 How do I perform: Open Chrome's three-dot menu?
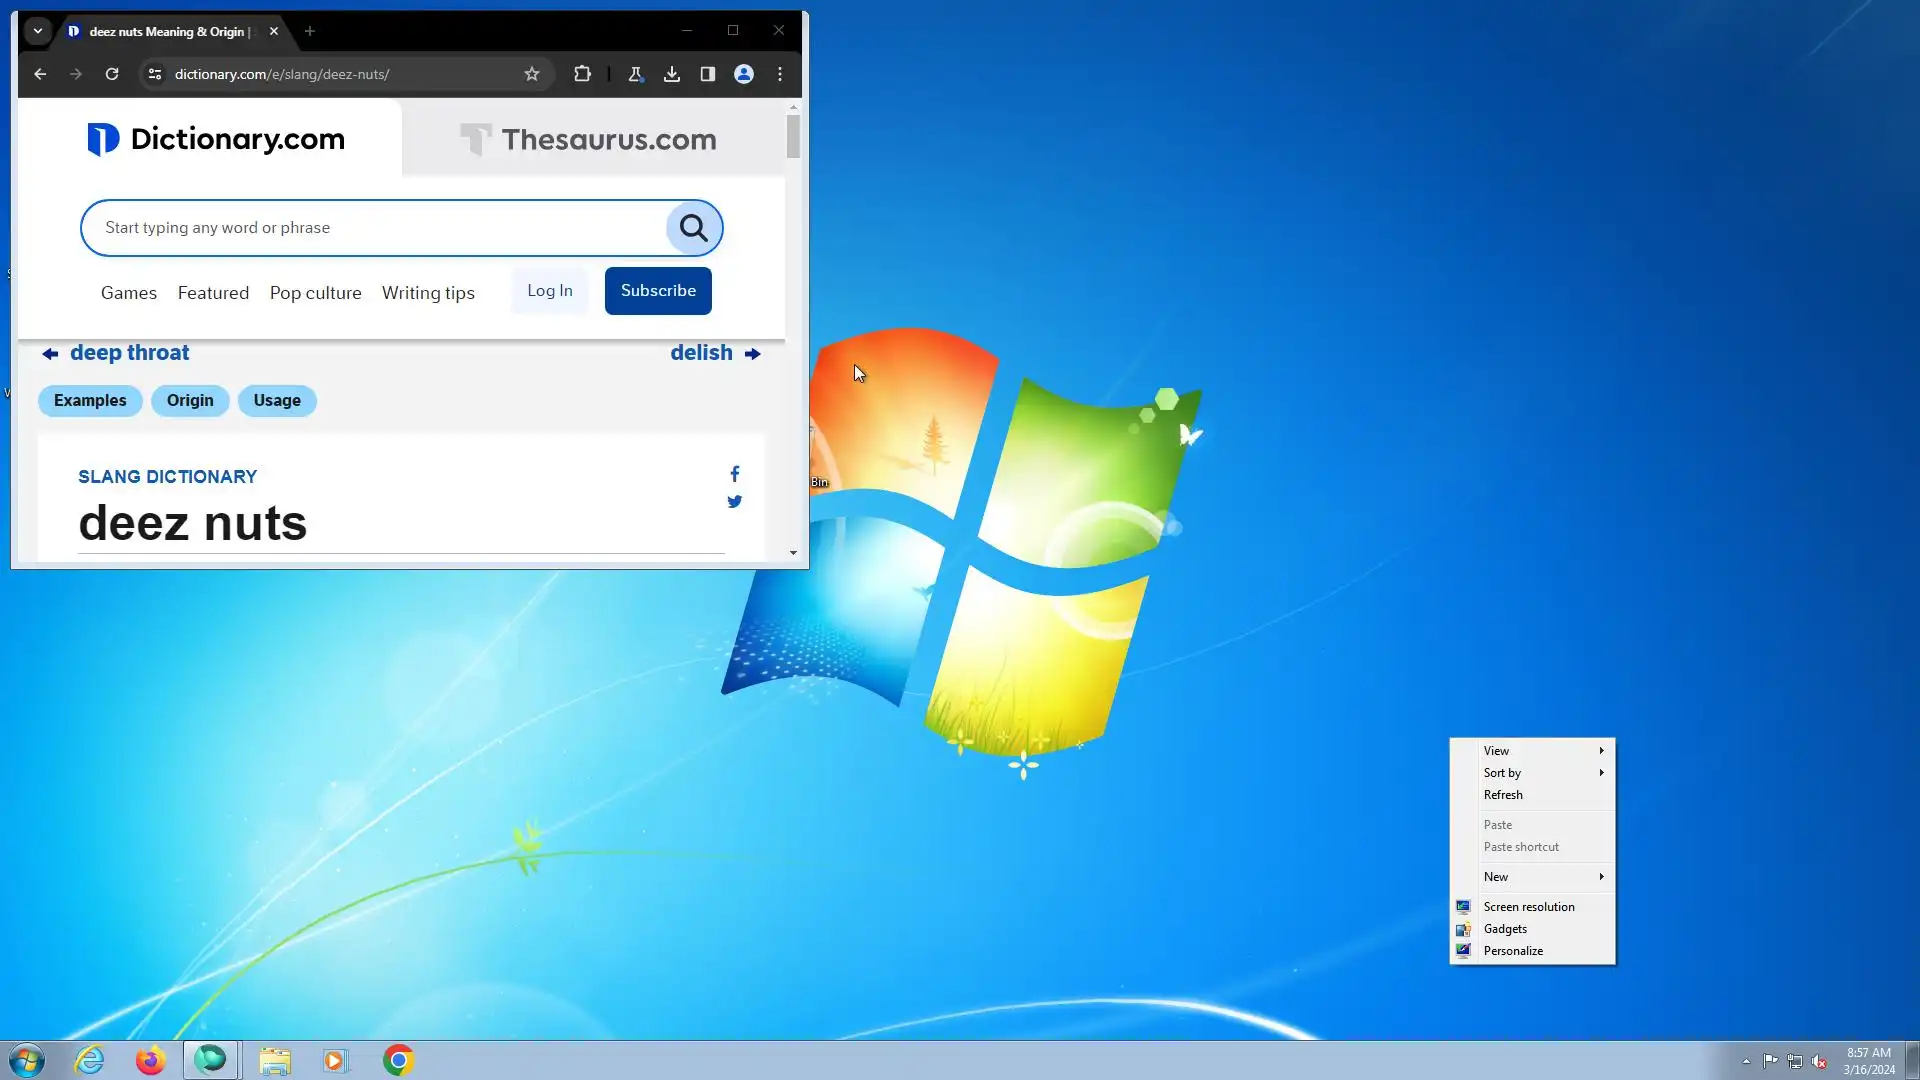click(x=780, y=74)
